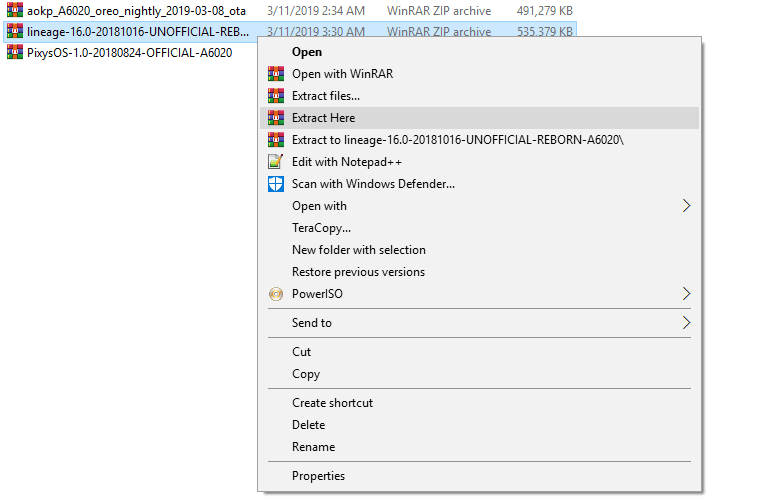Select Copy in the context menu
761x500 pixels.
tap(480, 374)
